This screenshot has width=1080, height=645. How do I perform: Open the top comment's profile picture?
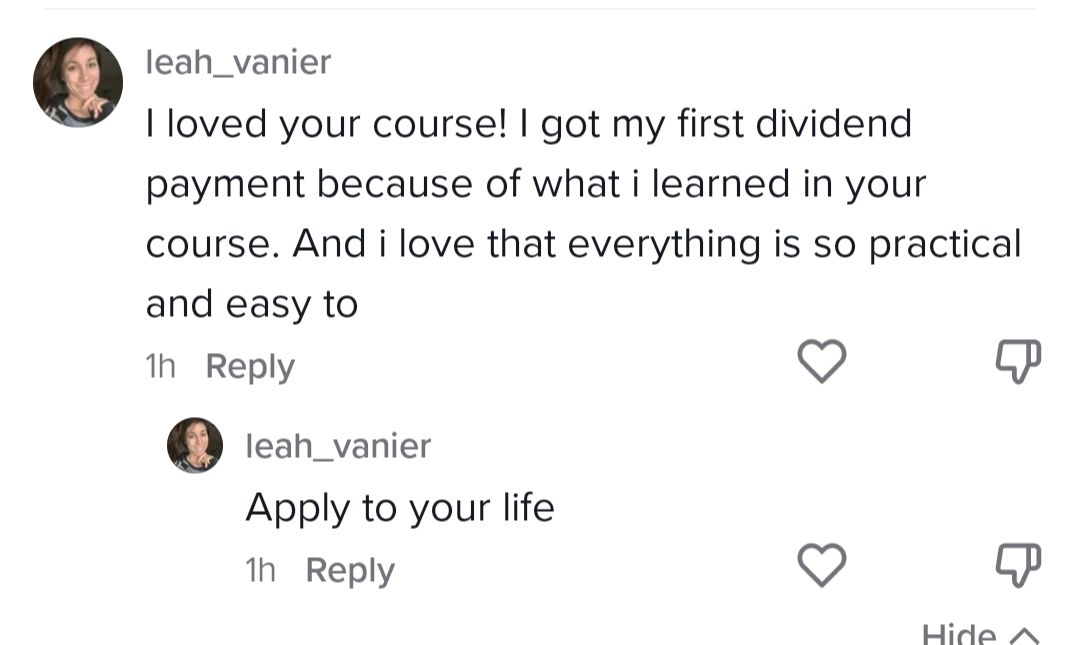[78, 82]
